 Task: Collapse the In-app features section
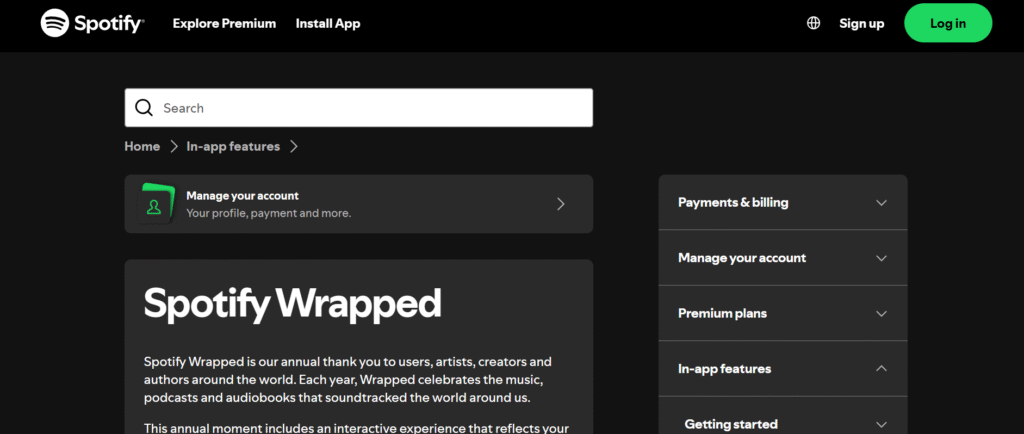(783, 369)
